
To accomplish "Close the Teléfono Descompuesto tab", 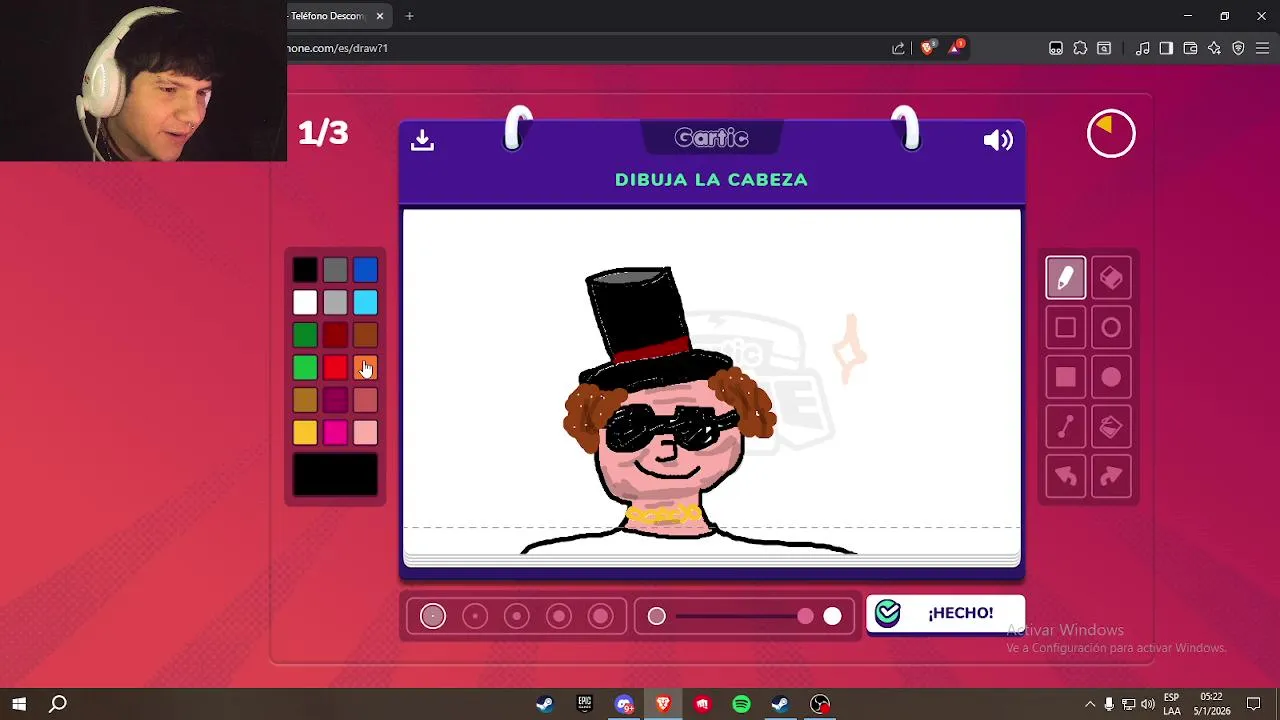I will (380, 16).
